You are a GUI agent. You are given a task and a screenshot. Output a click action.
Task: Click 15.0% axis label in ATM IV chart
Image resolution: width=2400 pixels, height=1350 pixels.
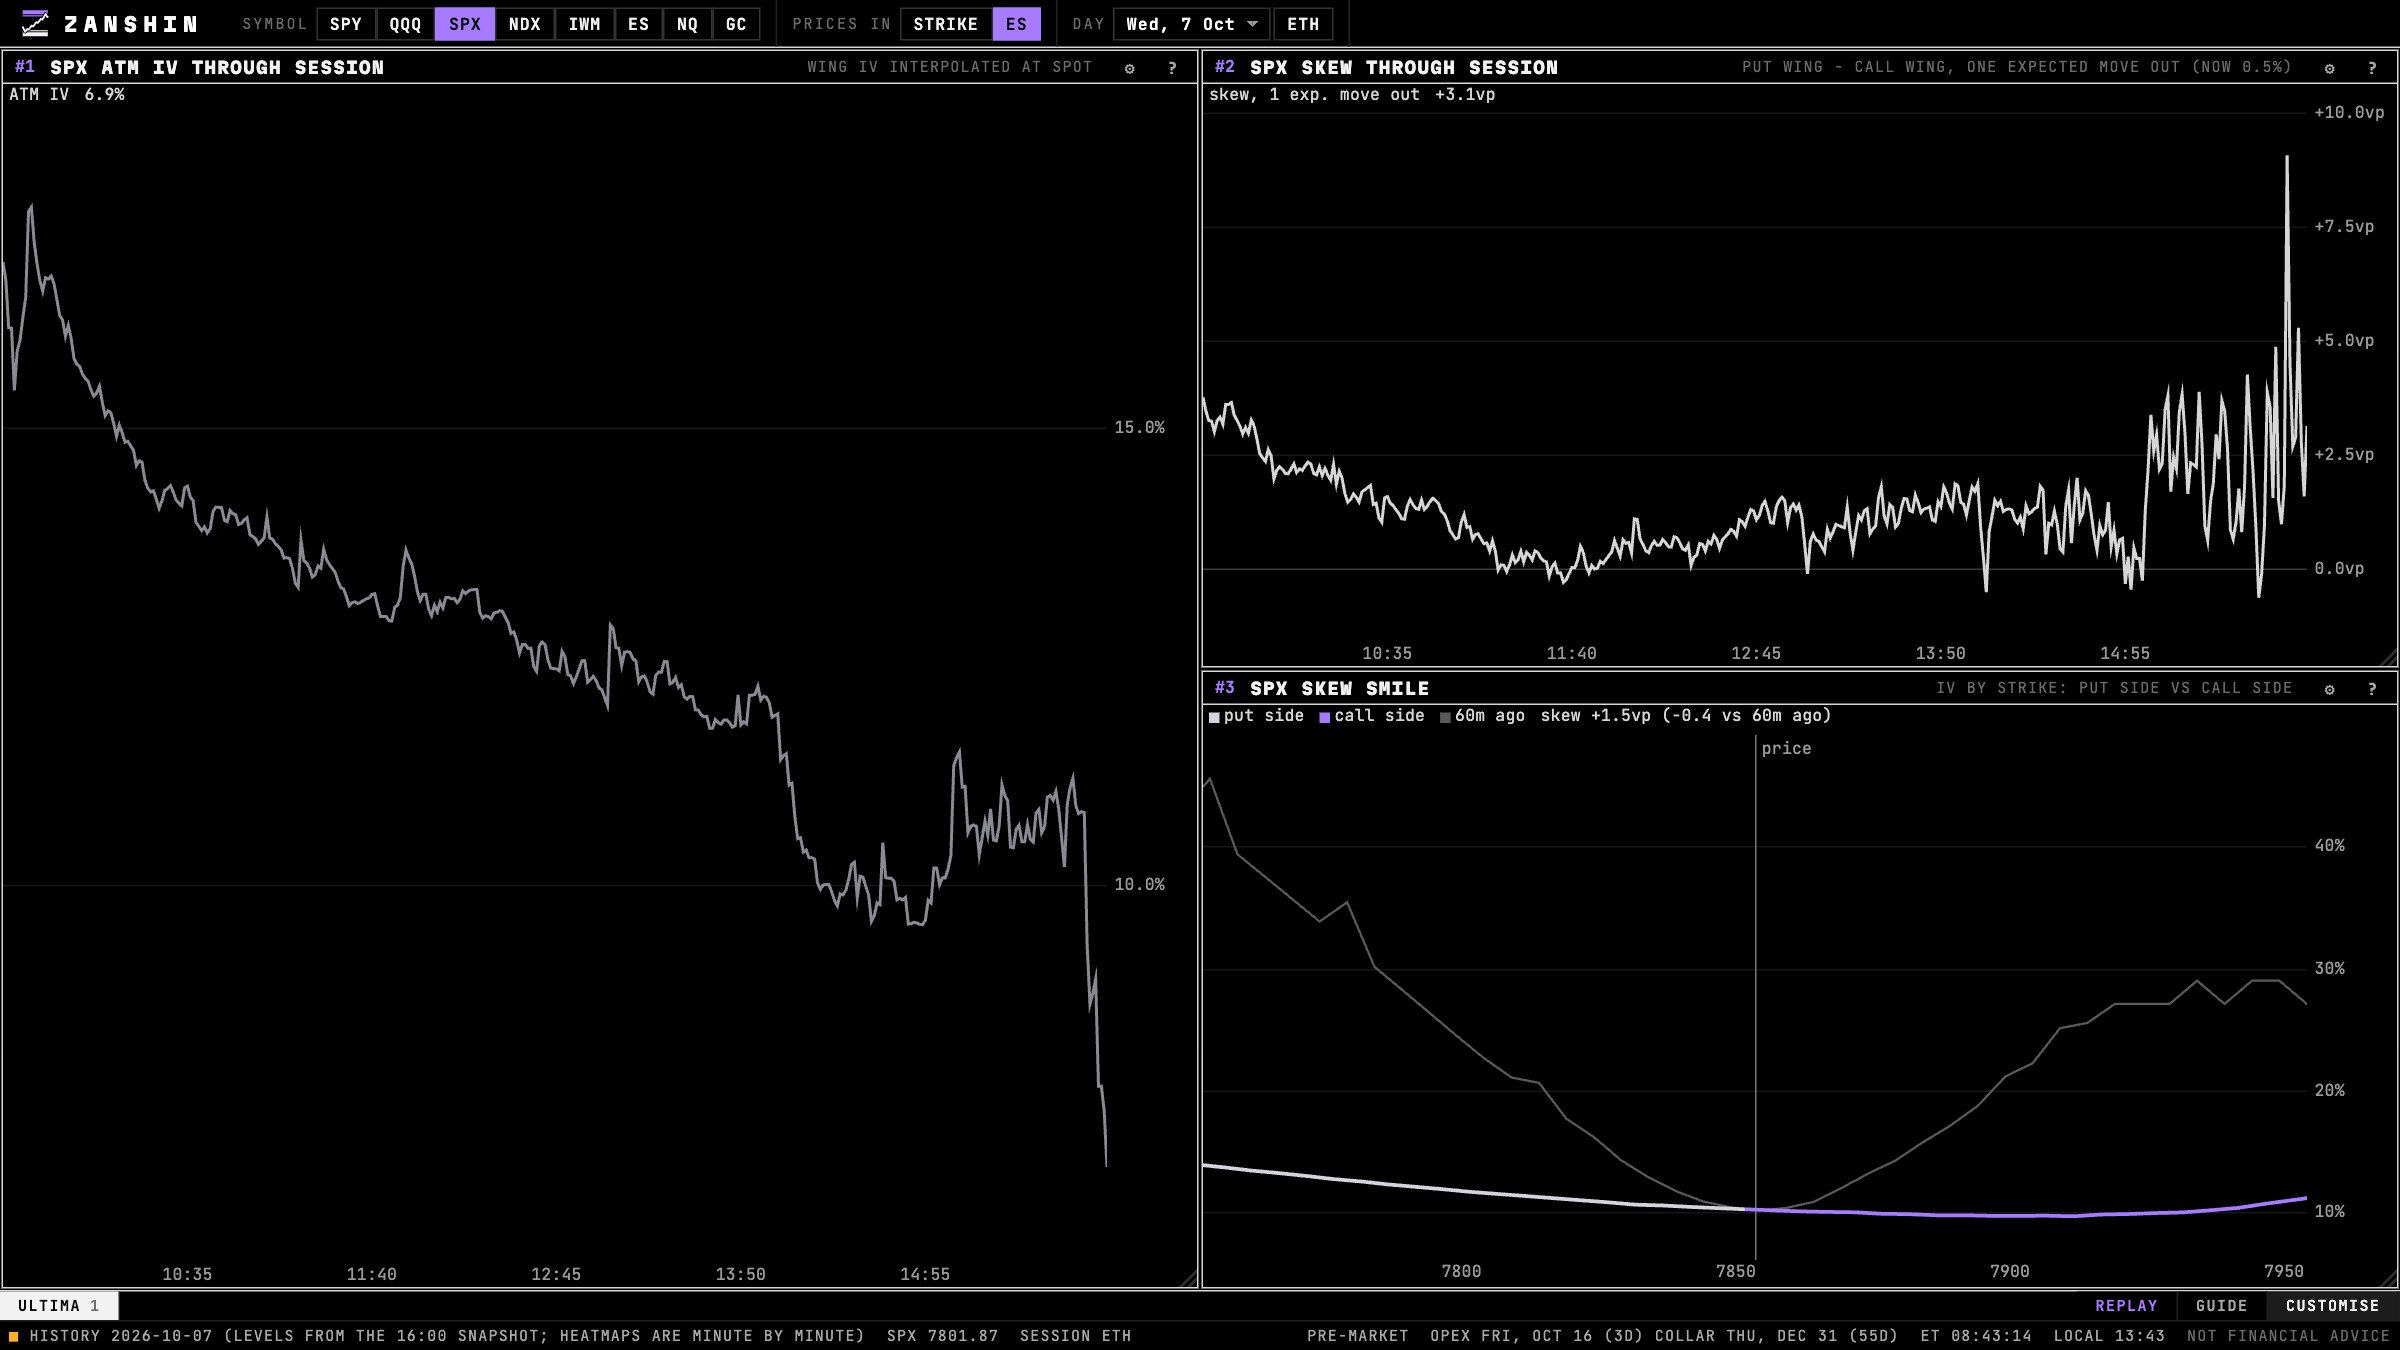pyautogui.click(x=1140, y=428)
